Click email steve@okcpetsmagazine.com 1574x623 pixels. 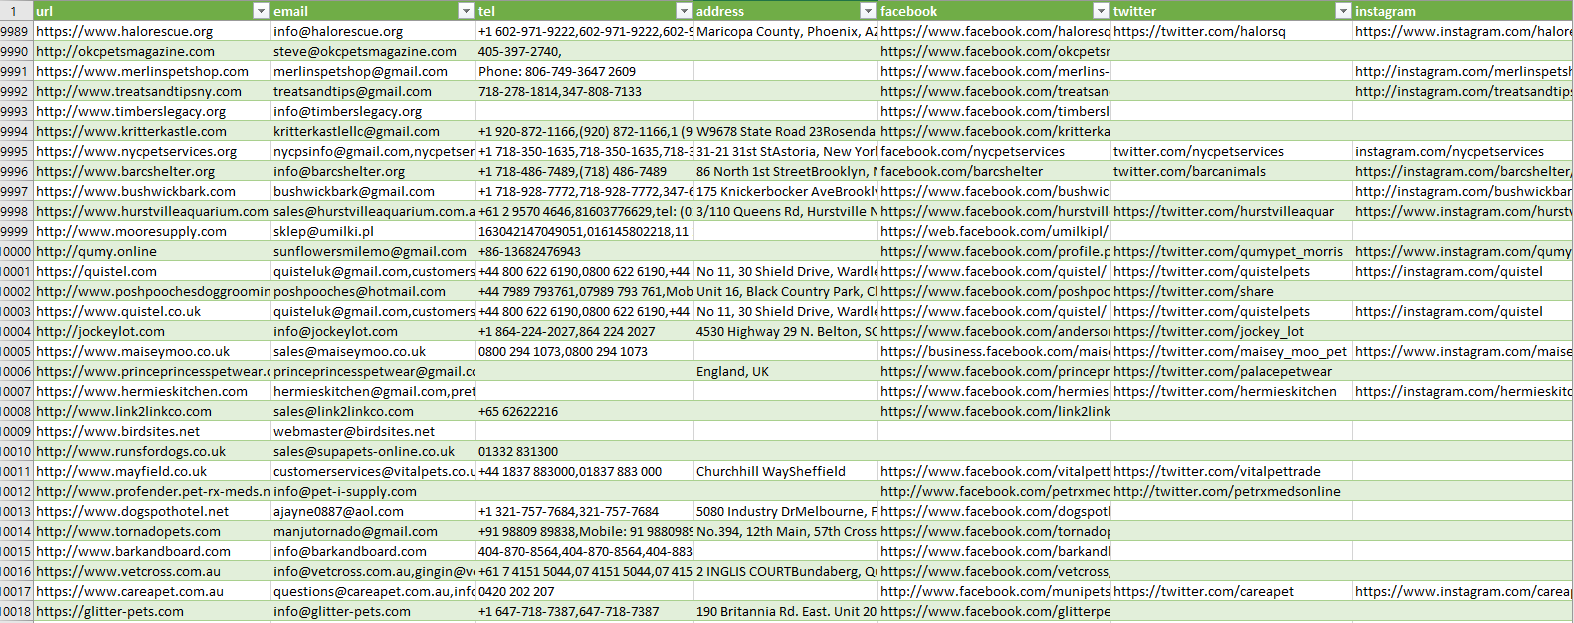pyautogui.click(x=373, y=51)
